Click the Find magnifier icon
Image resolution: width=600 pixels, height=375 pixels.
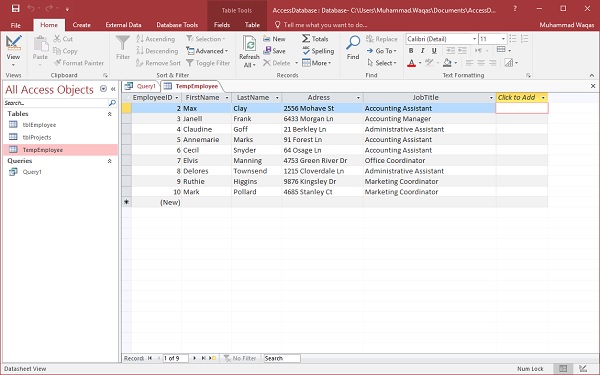coord(353,43)
